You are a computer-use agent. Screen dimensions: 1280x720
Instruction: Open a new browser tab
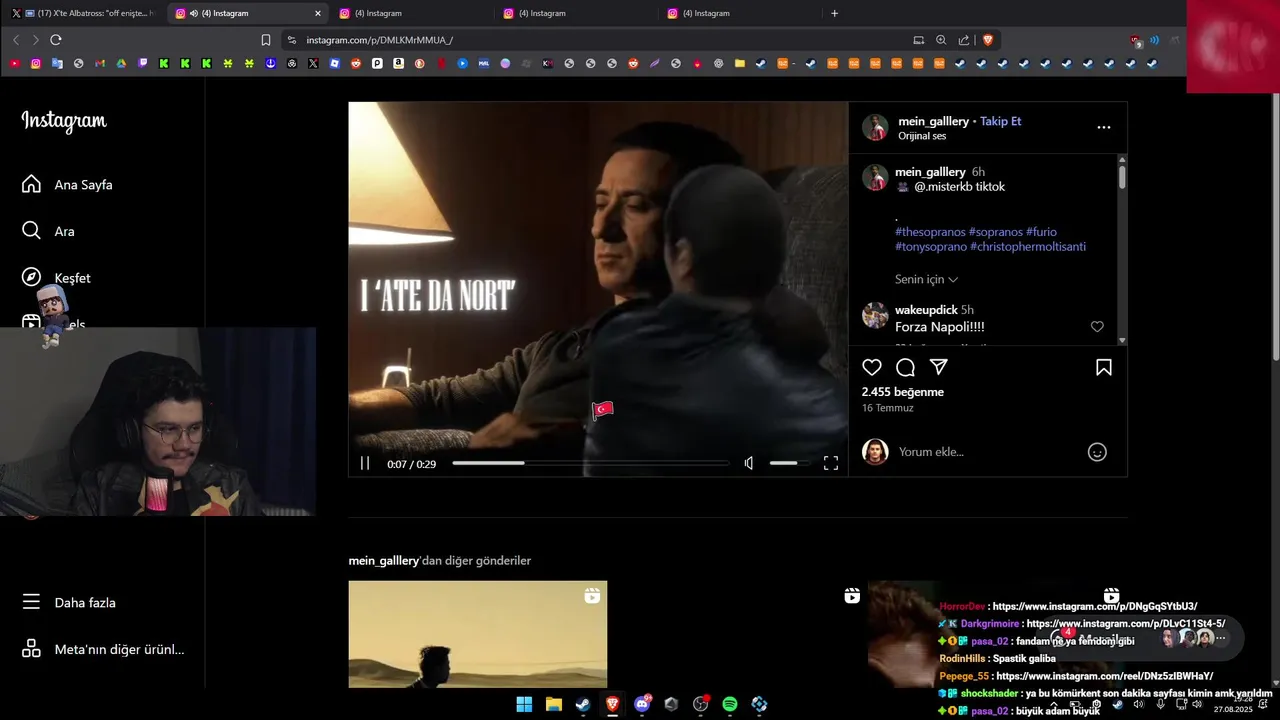835,13
